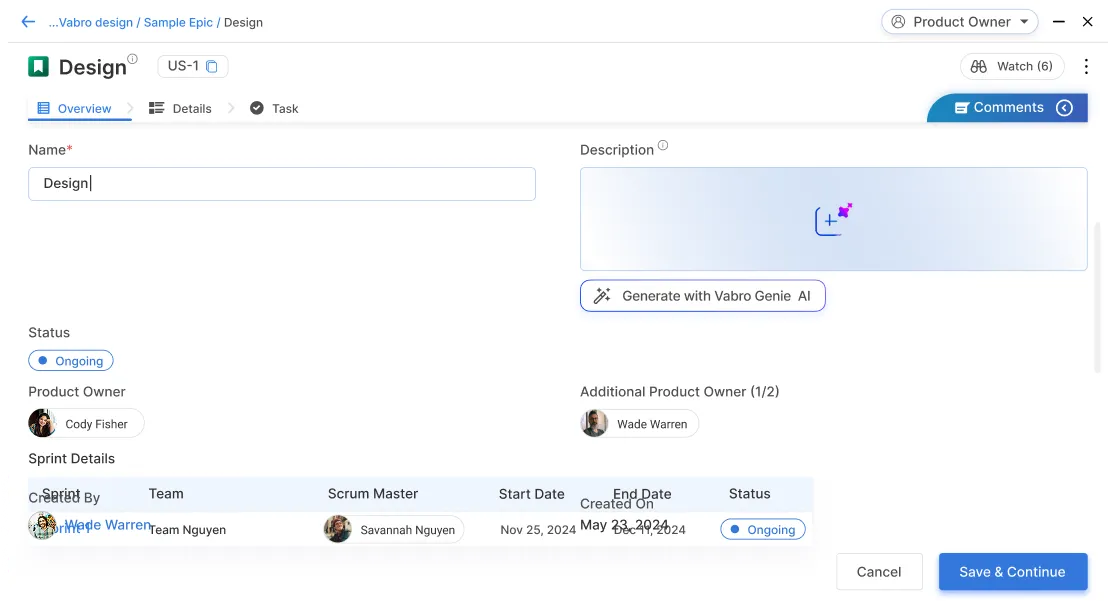Click the green Design user story icon
This screenshot has width=1108, height=601.
[38, 67]
